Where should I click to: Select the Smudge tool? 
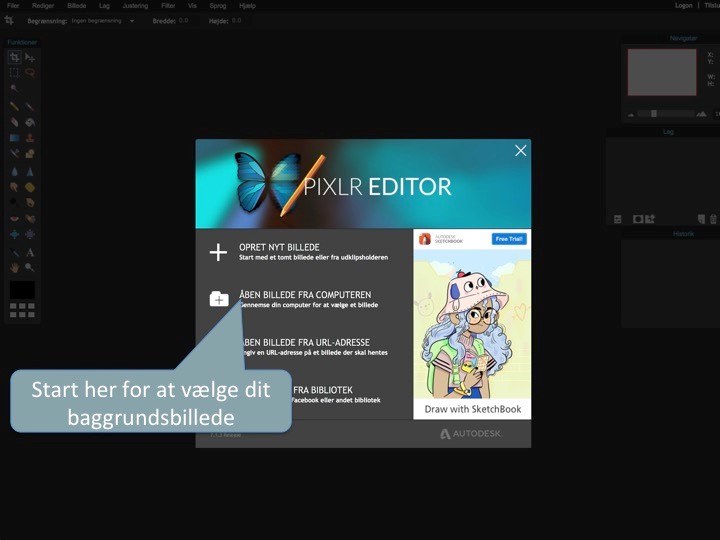pyautogui.click(x=15, y=187)
